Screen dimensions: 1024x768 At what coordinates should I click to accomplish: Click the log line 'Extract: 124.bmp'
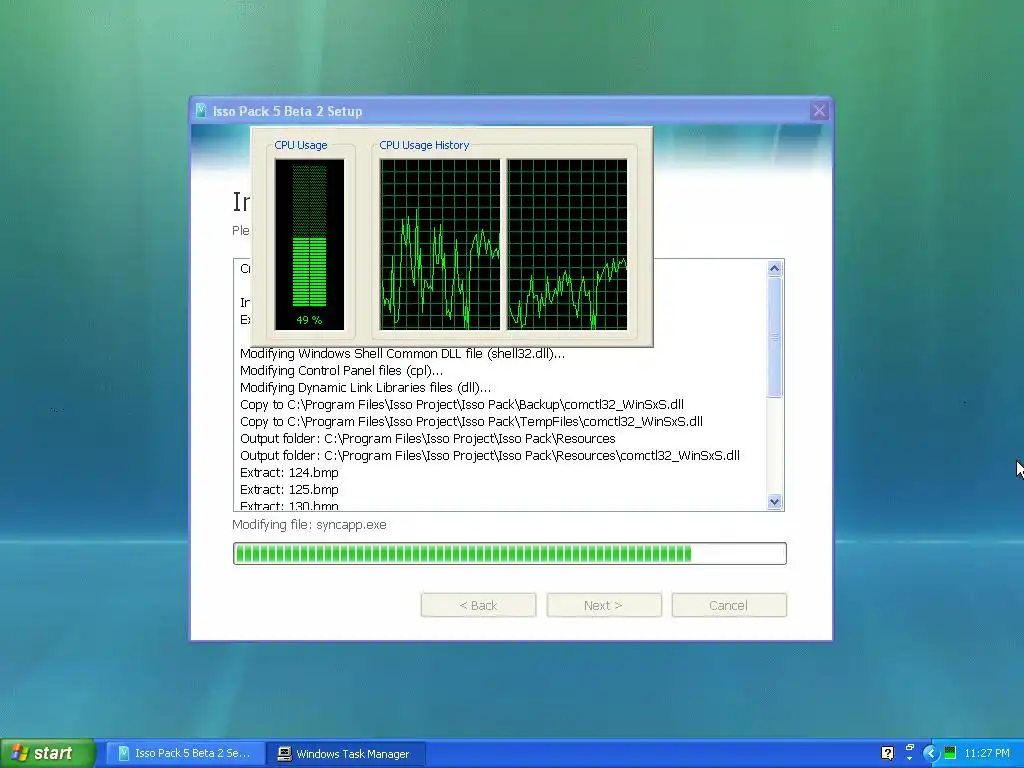[289, 472]
